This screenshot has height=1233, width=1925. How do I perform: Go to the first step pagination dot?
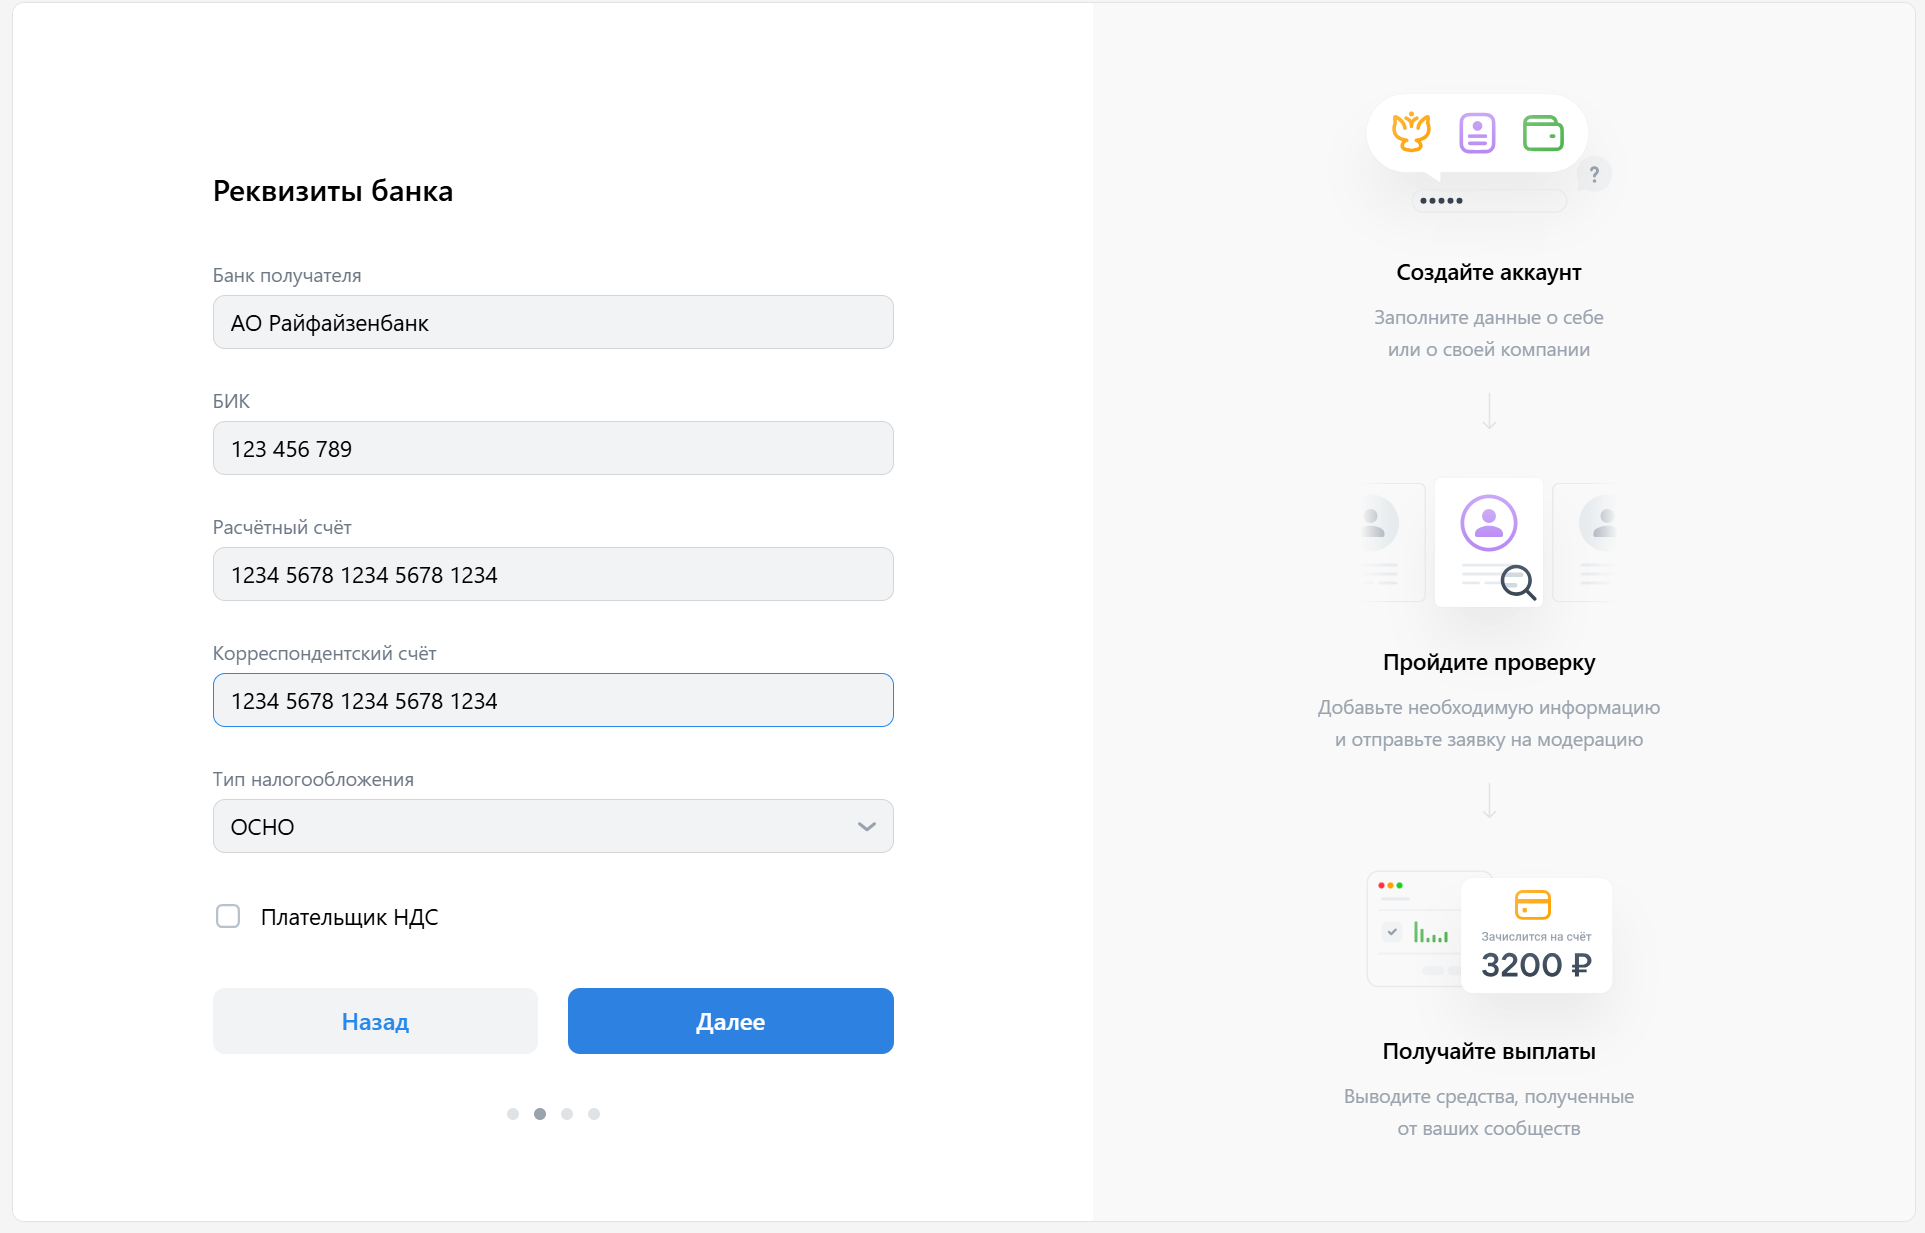tap(513, 1114)
